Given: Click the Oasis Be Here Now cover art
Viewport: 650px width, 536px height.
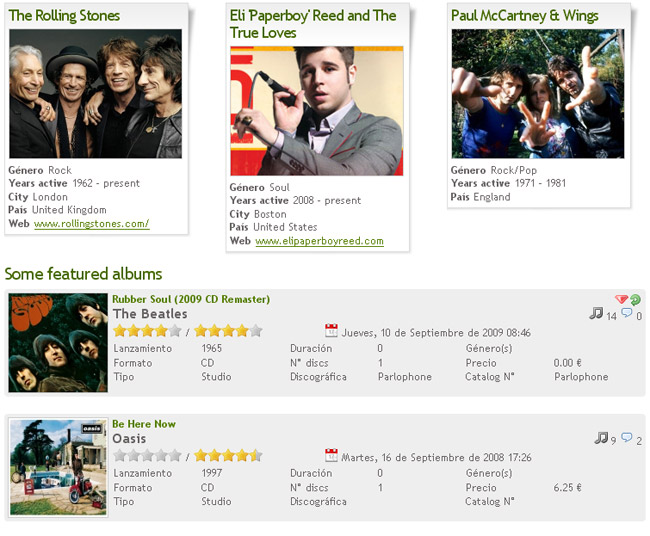Looking at the screenshot, I should click(57, 467).
